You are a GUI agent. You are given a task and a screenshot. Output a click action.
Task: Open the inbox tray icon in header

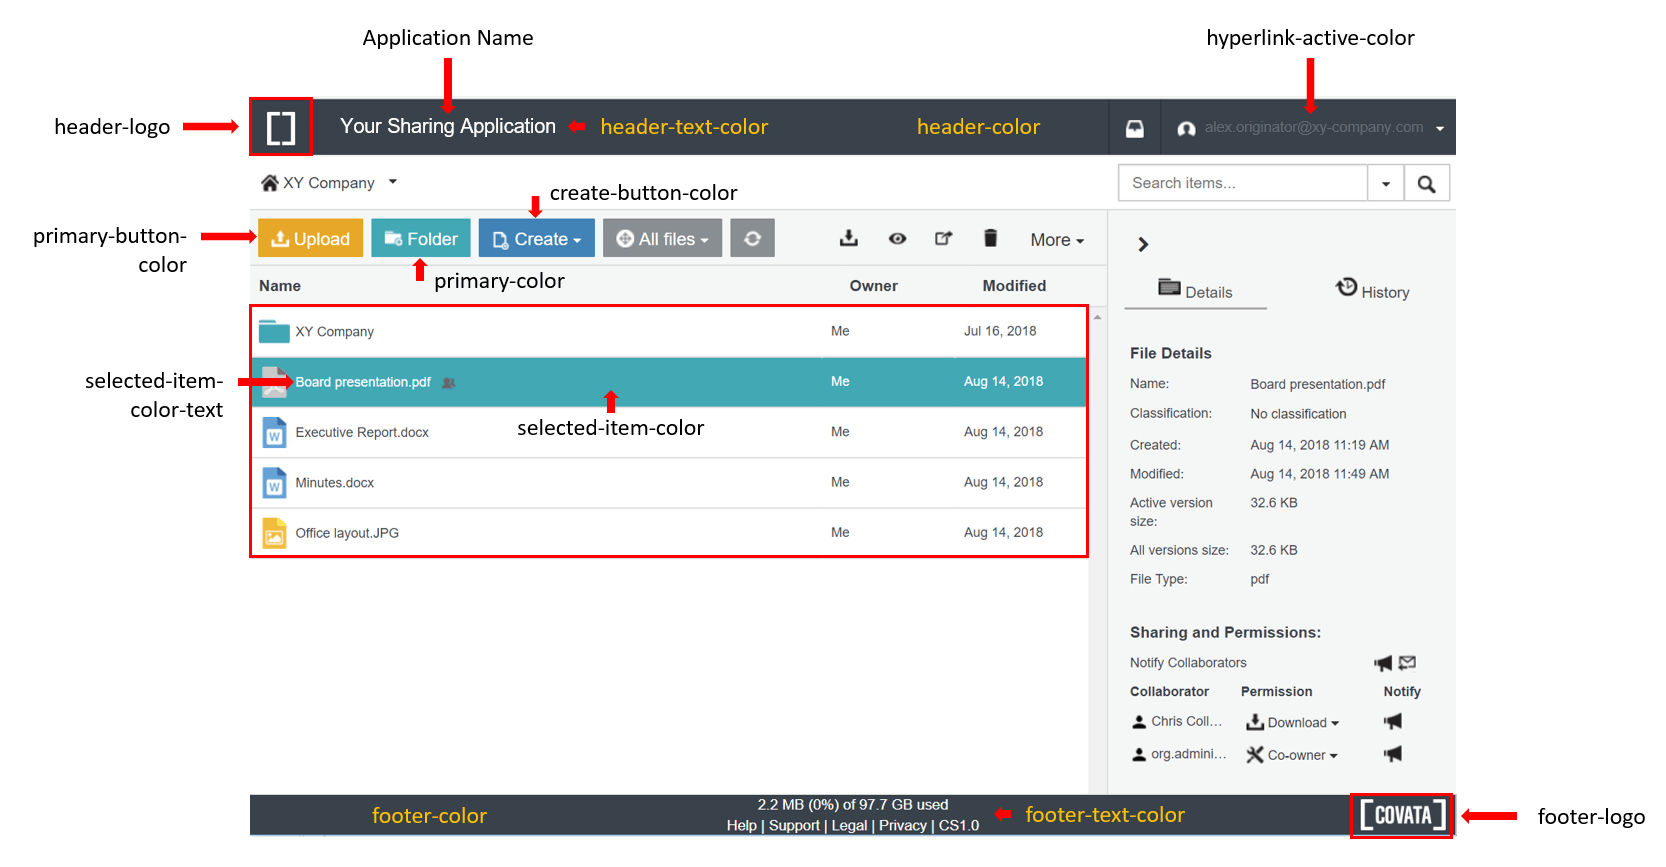[1135, 128]
